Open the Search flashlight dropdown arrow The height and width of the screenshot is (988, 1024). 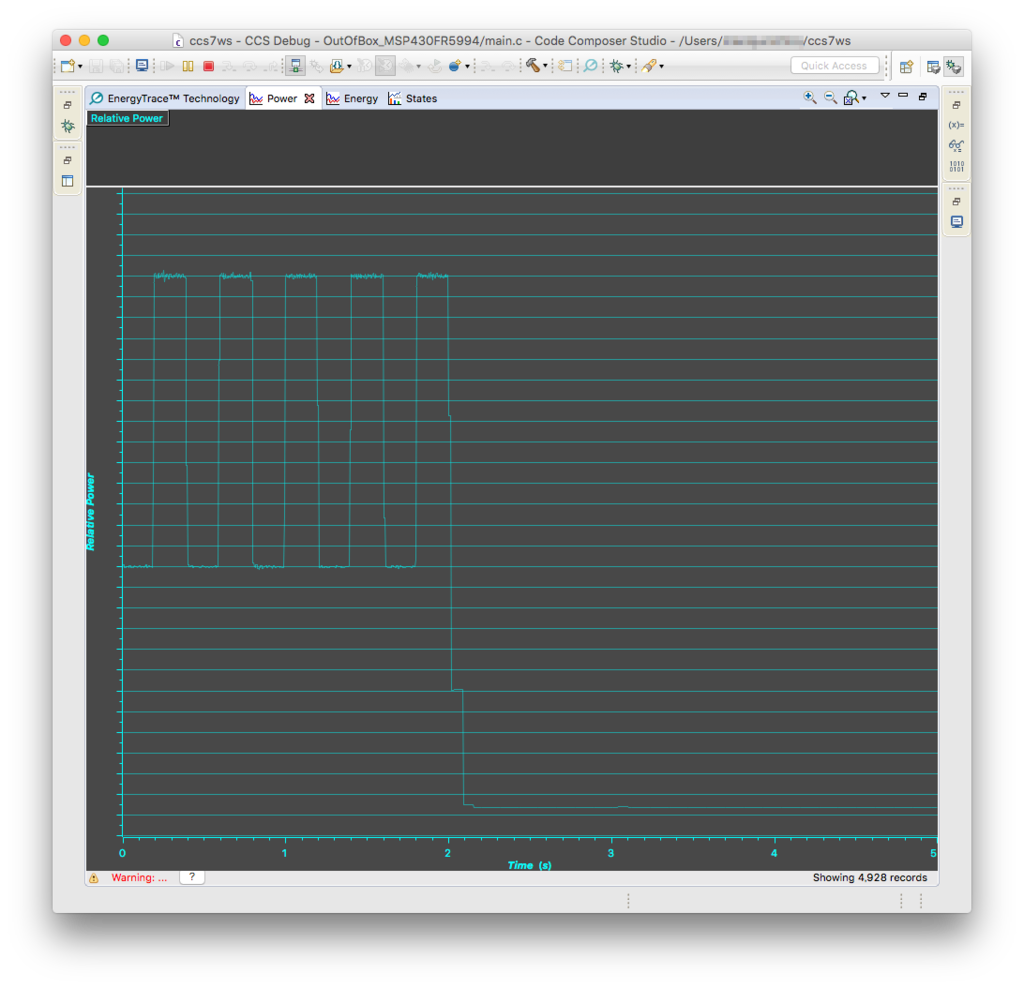[x=662, y=67]
